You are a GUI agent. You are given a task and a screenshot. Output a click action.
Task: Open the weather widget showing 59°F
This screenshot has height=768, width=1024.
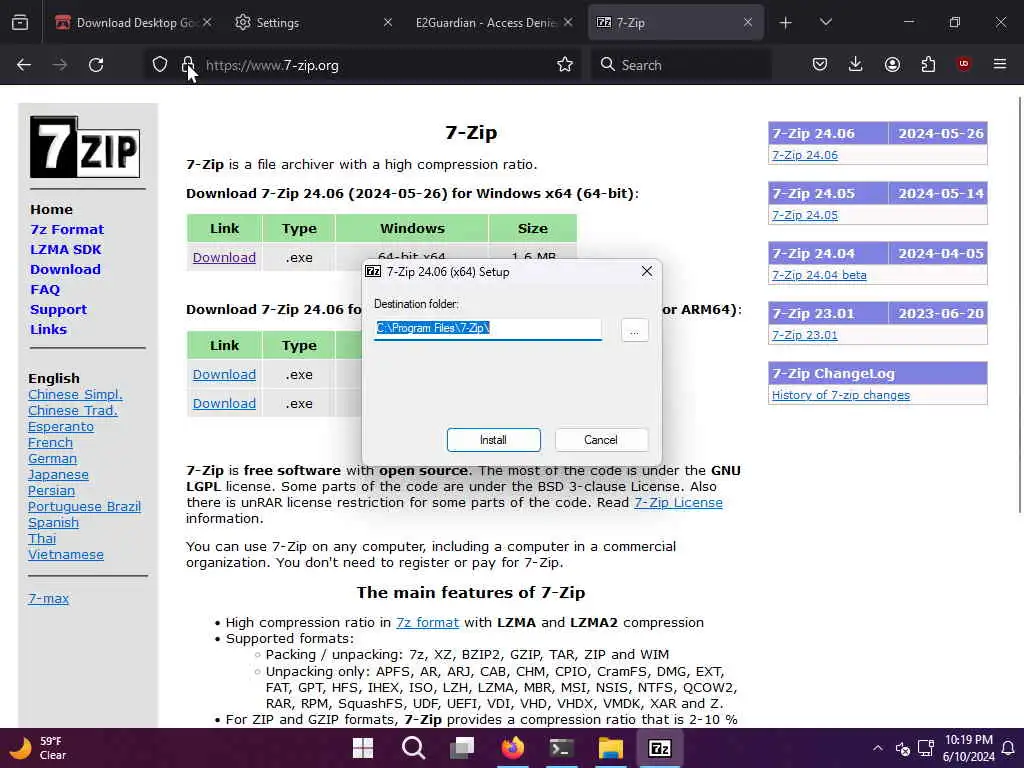[x=38, y=748]
